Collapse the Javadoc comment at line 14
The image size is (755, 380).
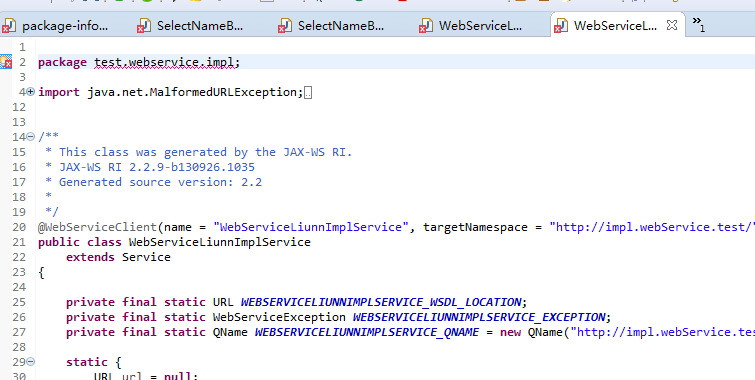30,137
